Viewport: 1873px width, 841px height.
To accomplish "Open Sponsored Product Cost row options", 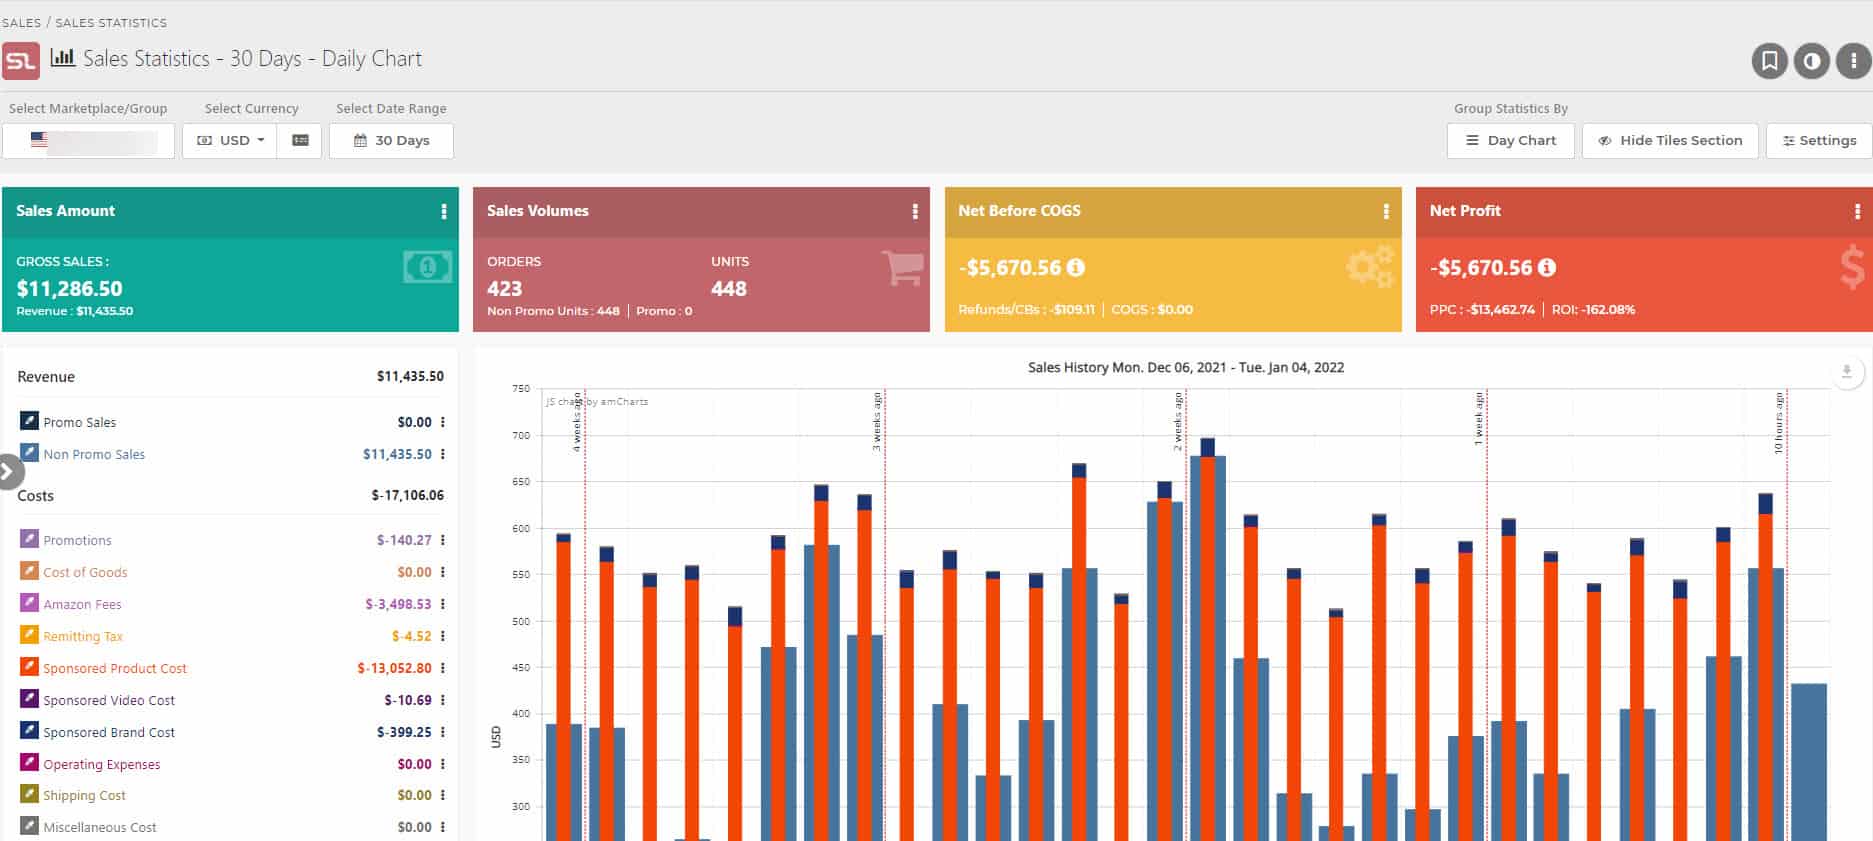I will tap(443, 668).
